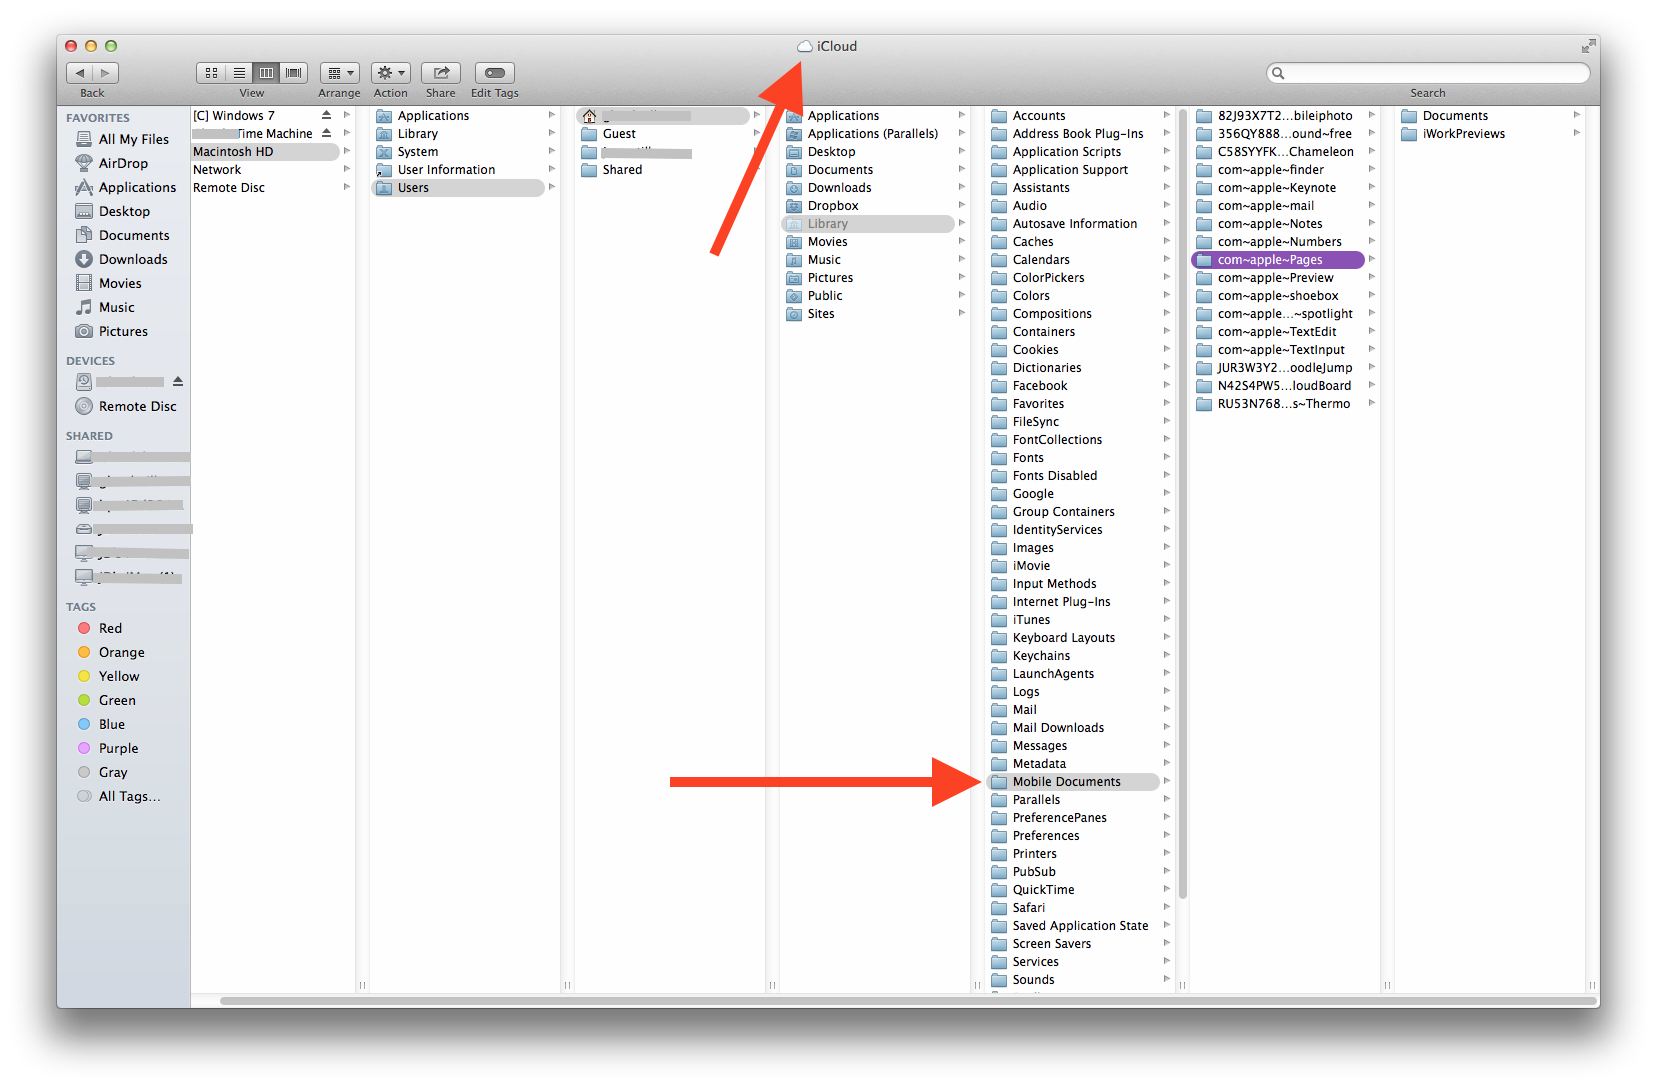This screenshot has height=1087, width=1657.
Task: Click the horizontal scrollbar at bottom
Action: pyautogui.click(x=908, y=1001)
